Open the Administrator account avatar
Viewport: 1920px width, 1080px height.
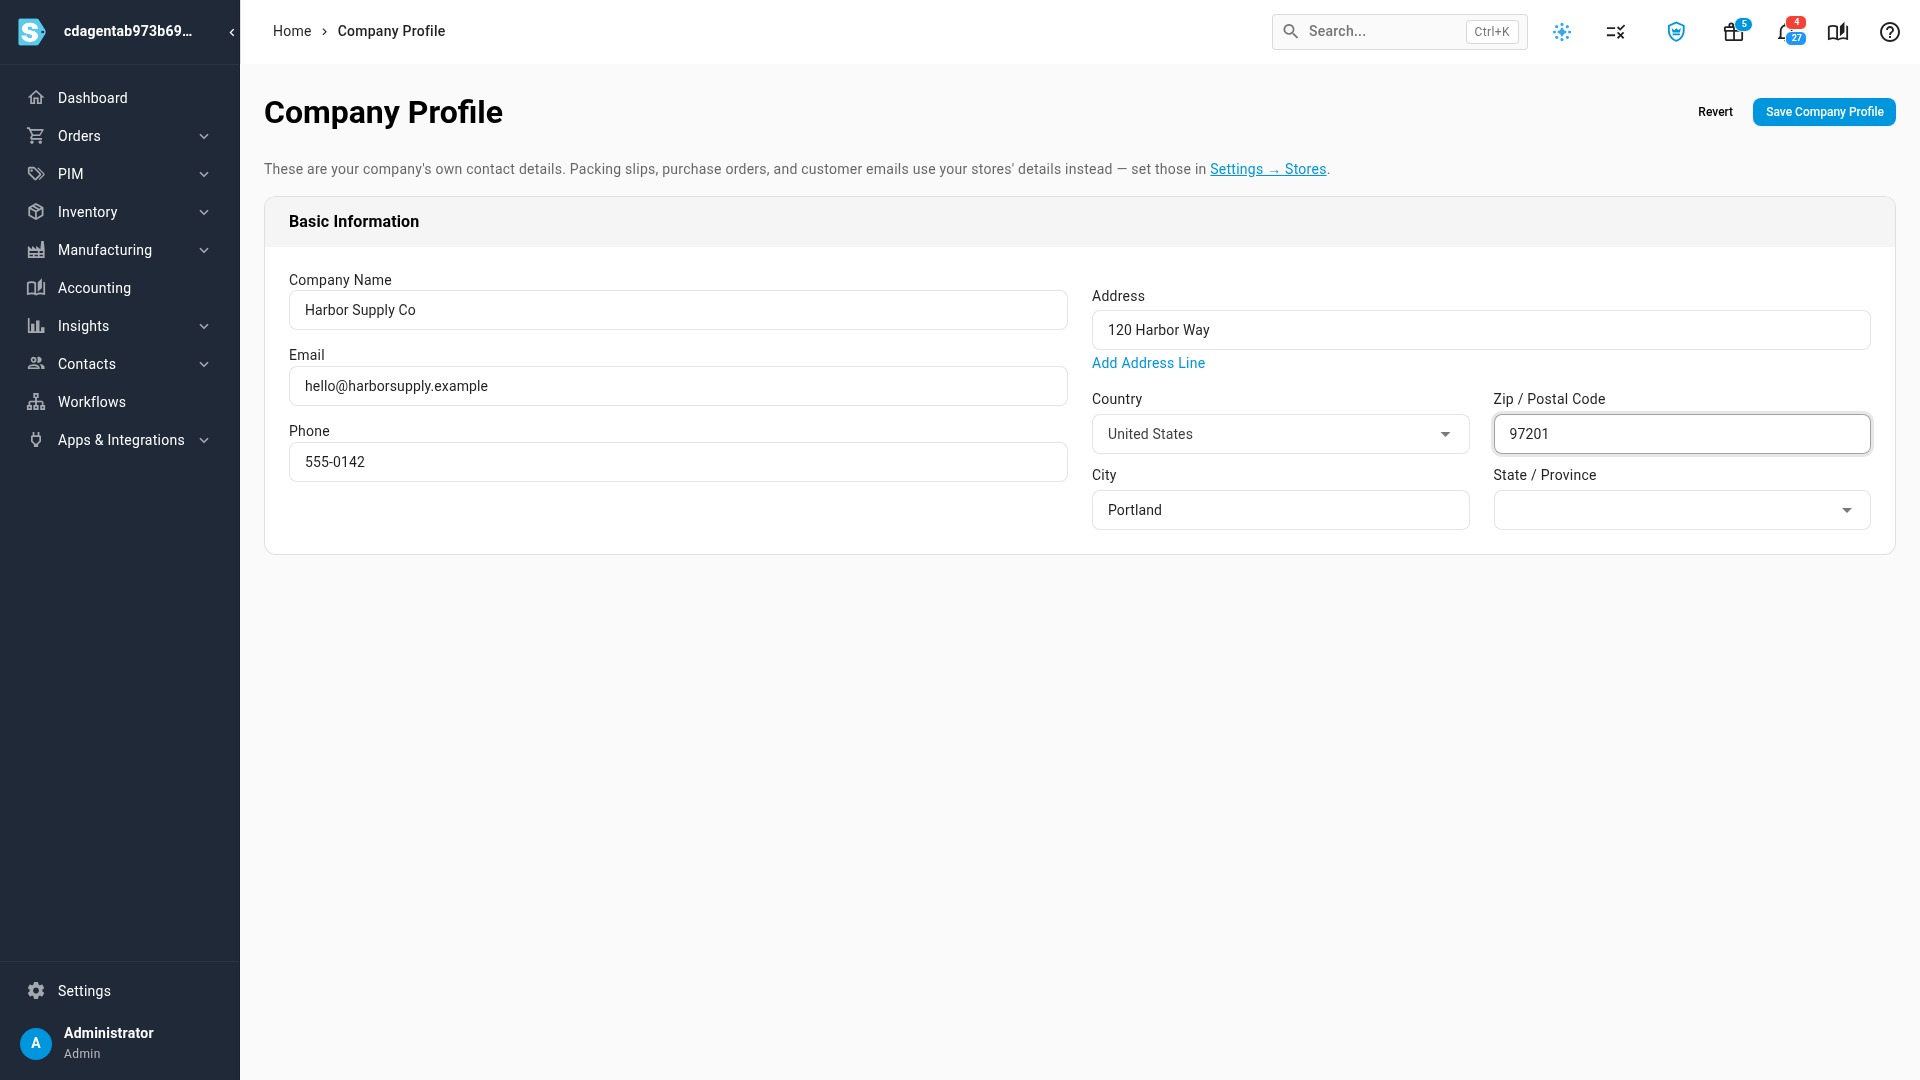pos(36,1043)
